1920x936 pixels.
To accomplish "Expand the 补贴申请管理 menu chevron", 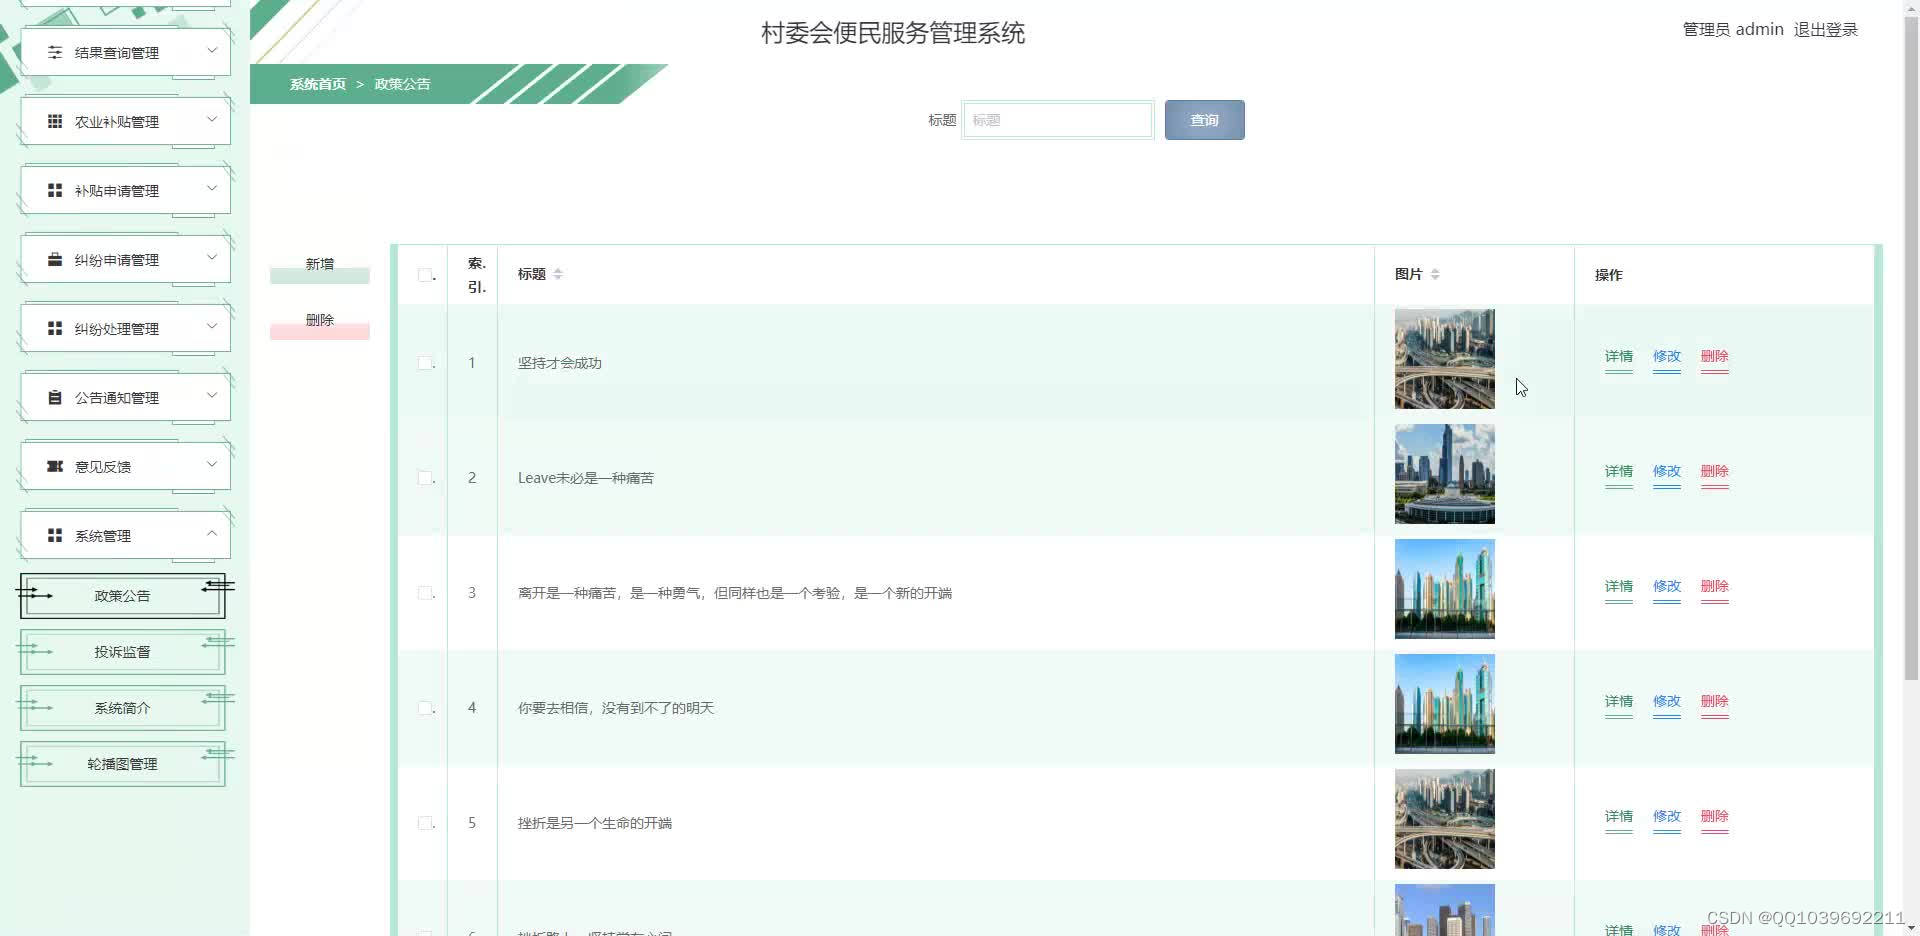I will coord(212,188).
